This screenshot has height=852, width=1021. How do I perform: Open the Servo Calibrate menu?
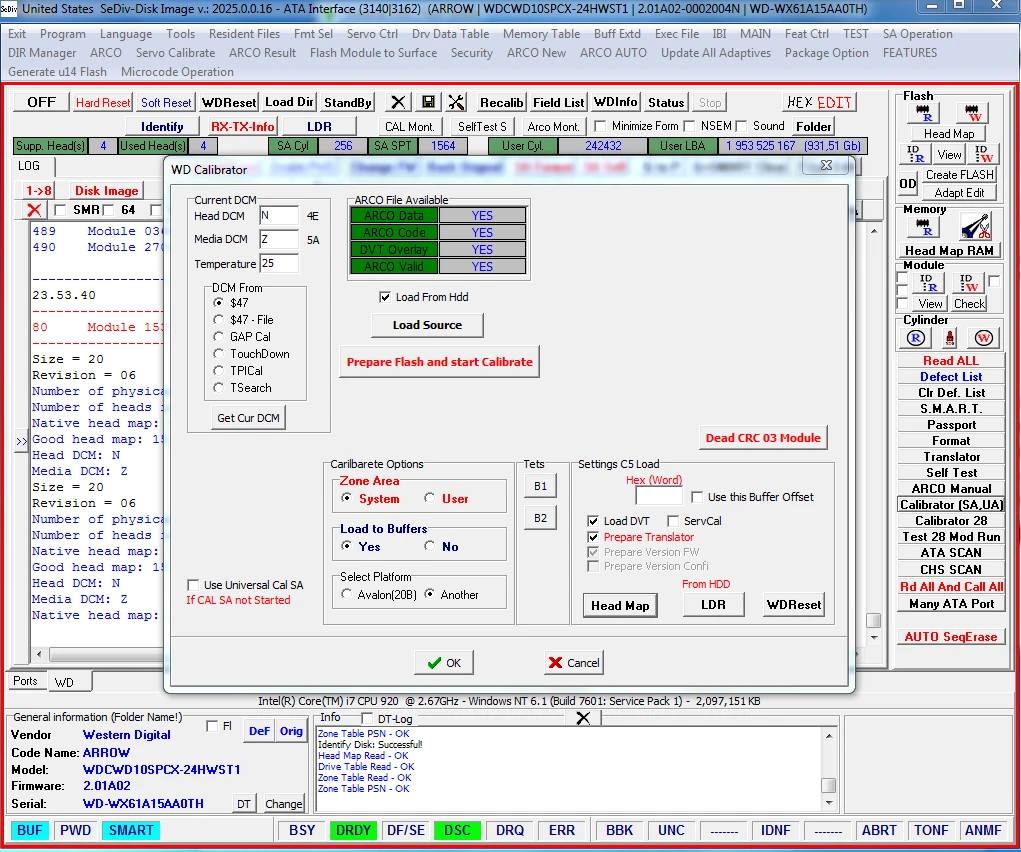coord(175,53)
